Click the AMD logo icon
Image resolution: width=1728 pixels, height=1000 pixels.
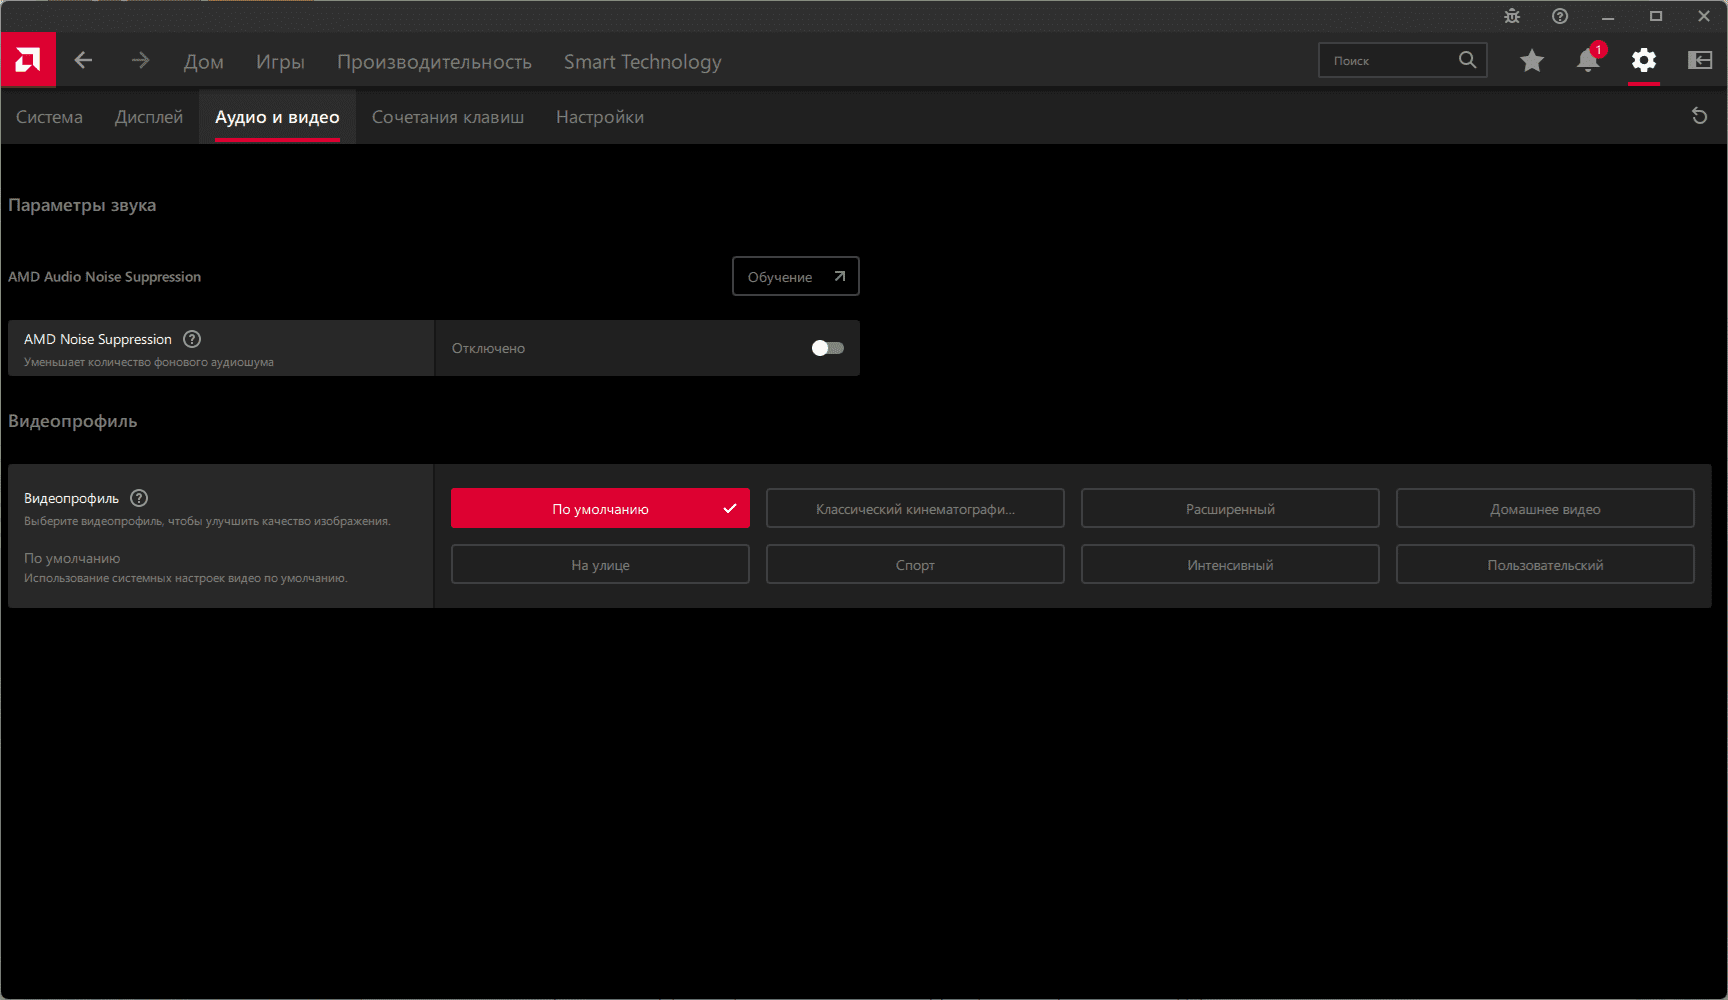point(28,60)
